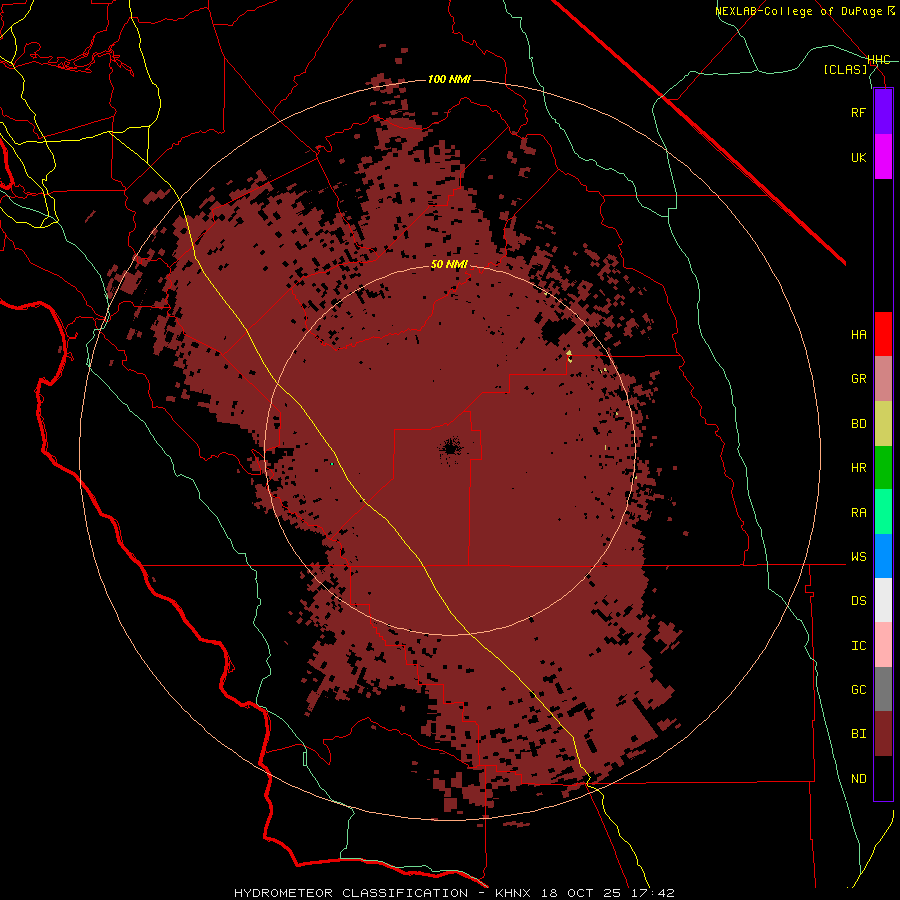Click the HR legend label
Screen dimensions: 900x900
858,468
